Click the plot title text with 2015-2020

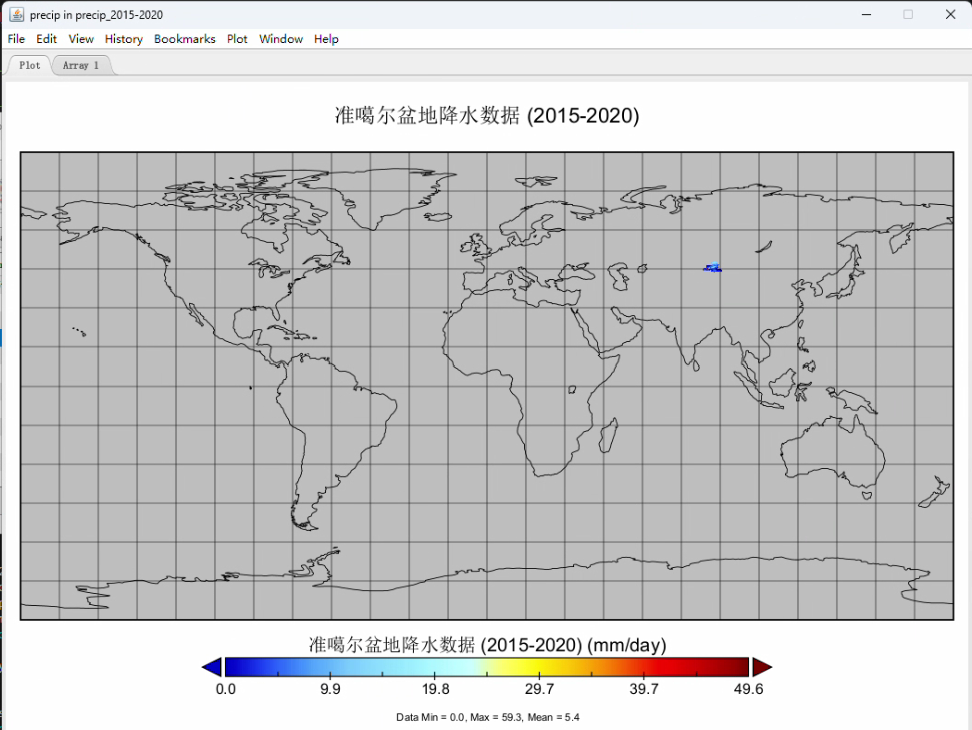(x=487, y=115)
